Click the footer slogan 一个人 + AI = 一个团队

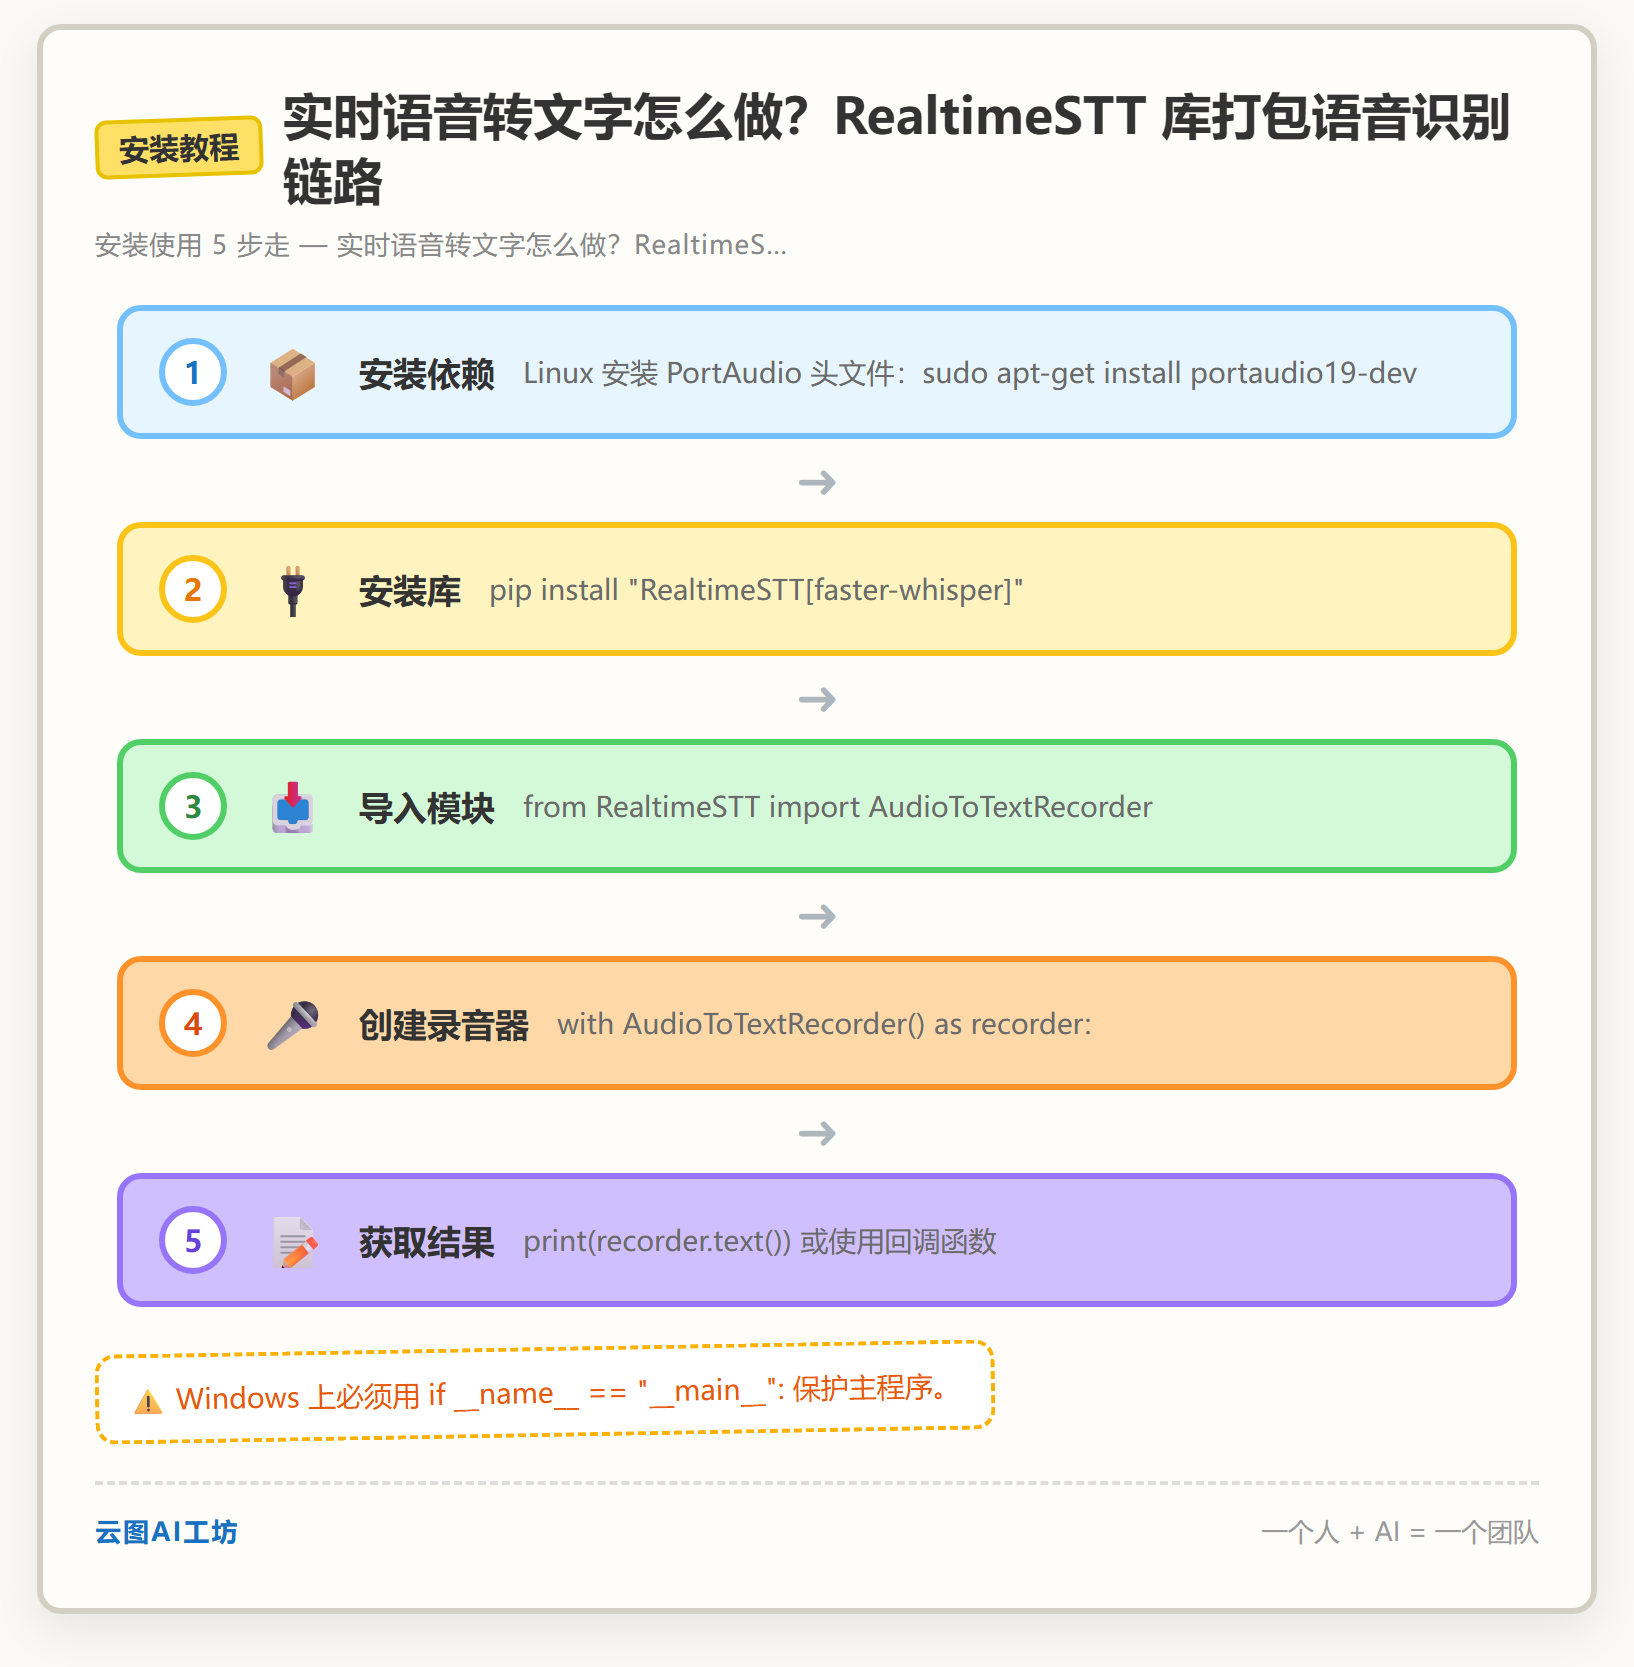pos(1400,1532)
